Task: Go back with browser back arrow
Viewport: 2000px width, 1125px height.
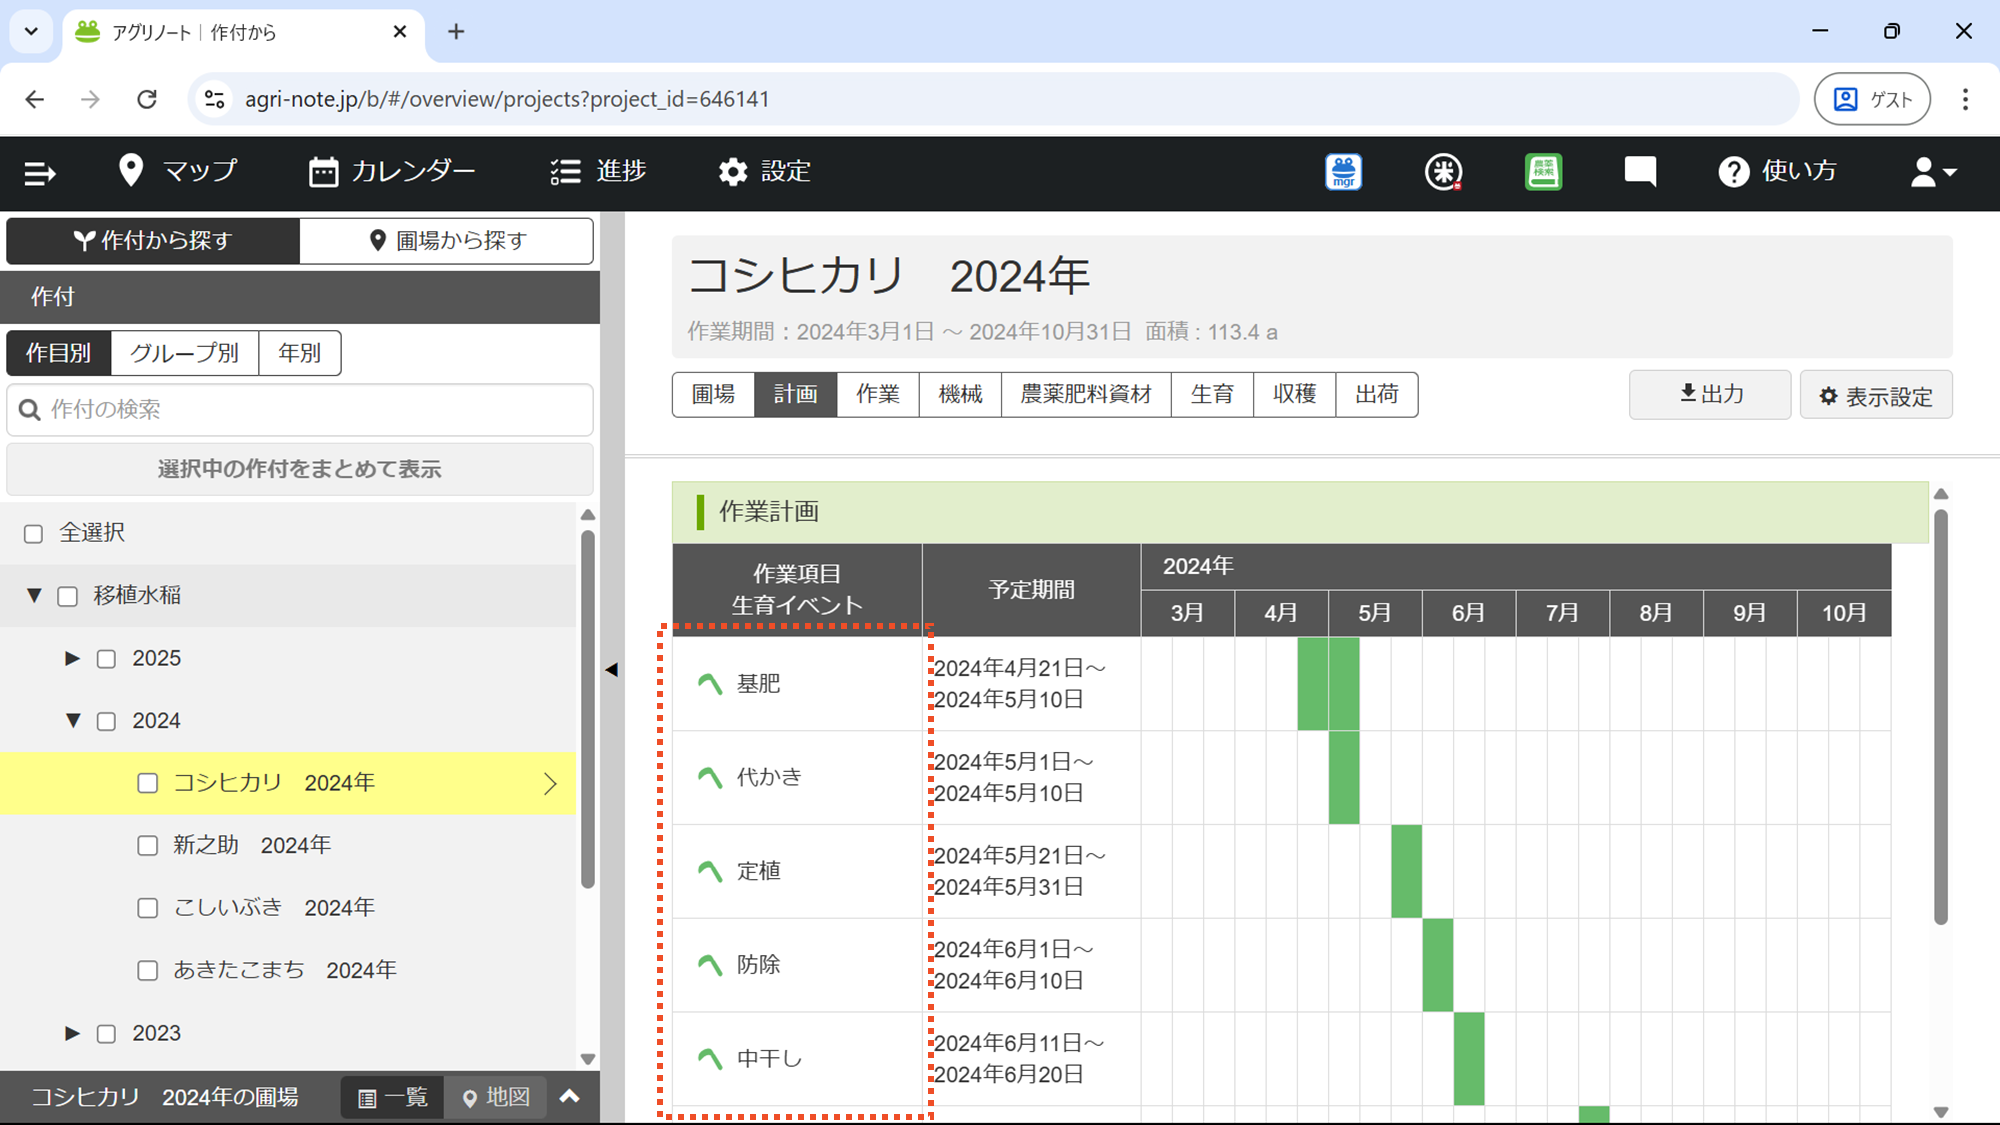Action: coord(35,99)
